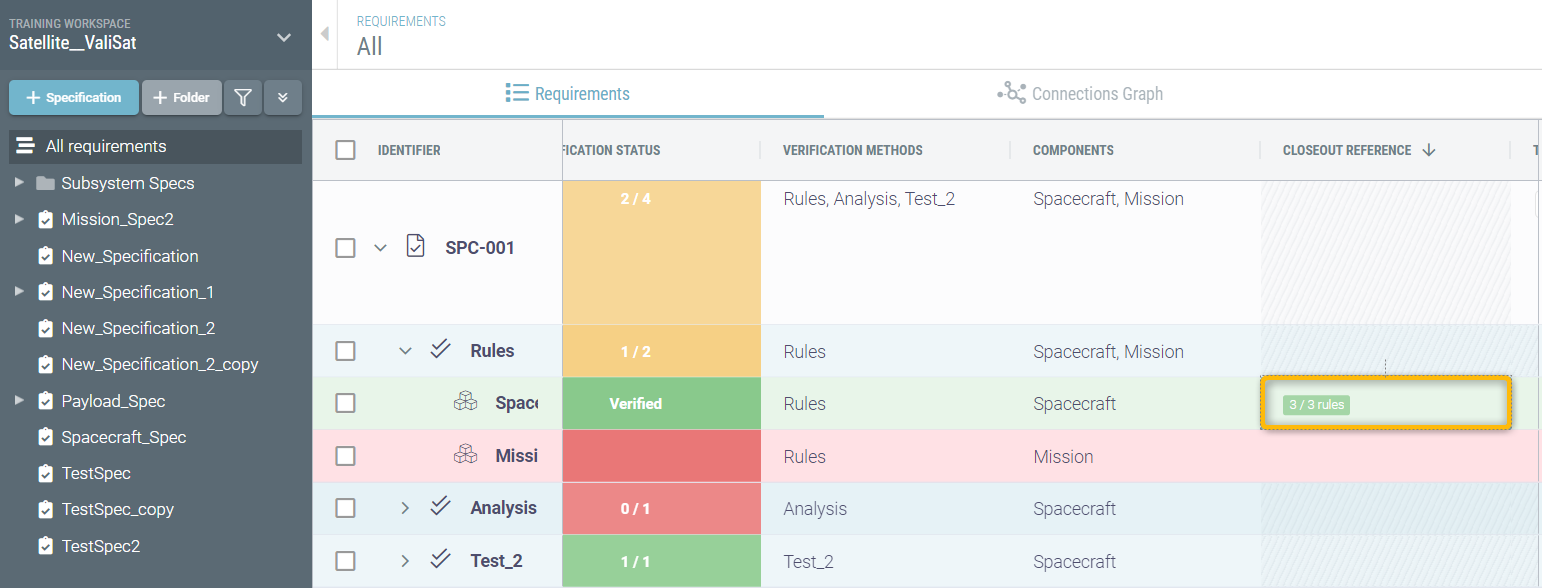Check the Spacecraft component row checkbox
Image resolution: width=1542 pixels, height=588 pixels.
[345, 403]
